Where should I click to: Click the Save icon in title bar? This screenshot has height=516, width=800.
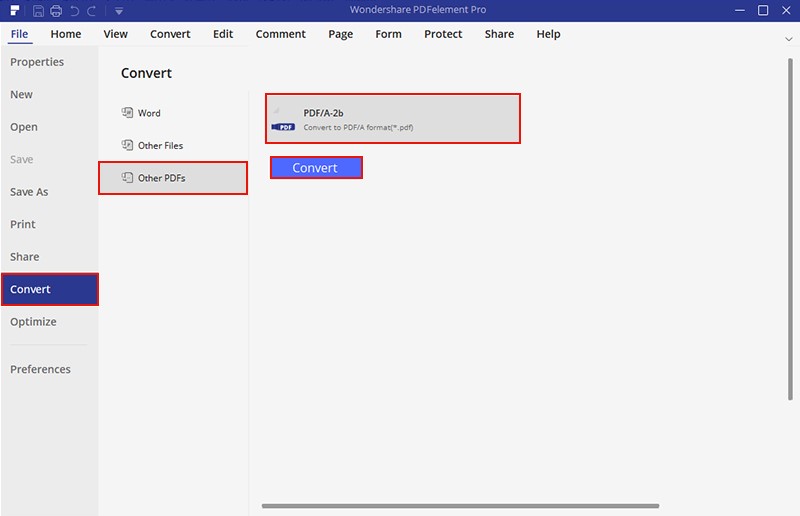tap(38, 11)
